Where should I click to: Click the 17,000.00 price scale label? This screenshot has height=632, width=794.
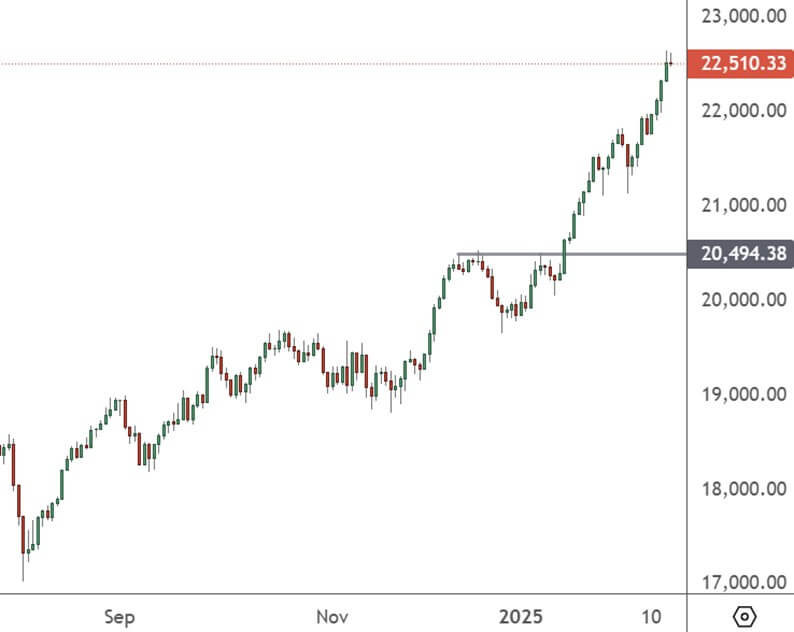(x=743, y=583)
